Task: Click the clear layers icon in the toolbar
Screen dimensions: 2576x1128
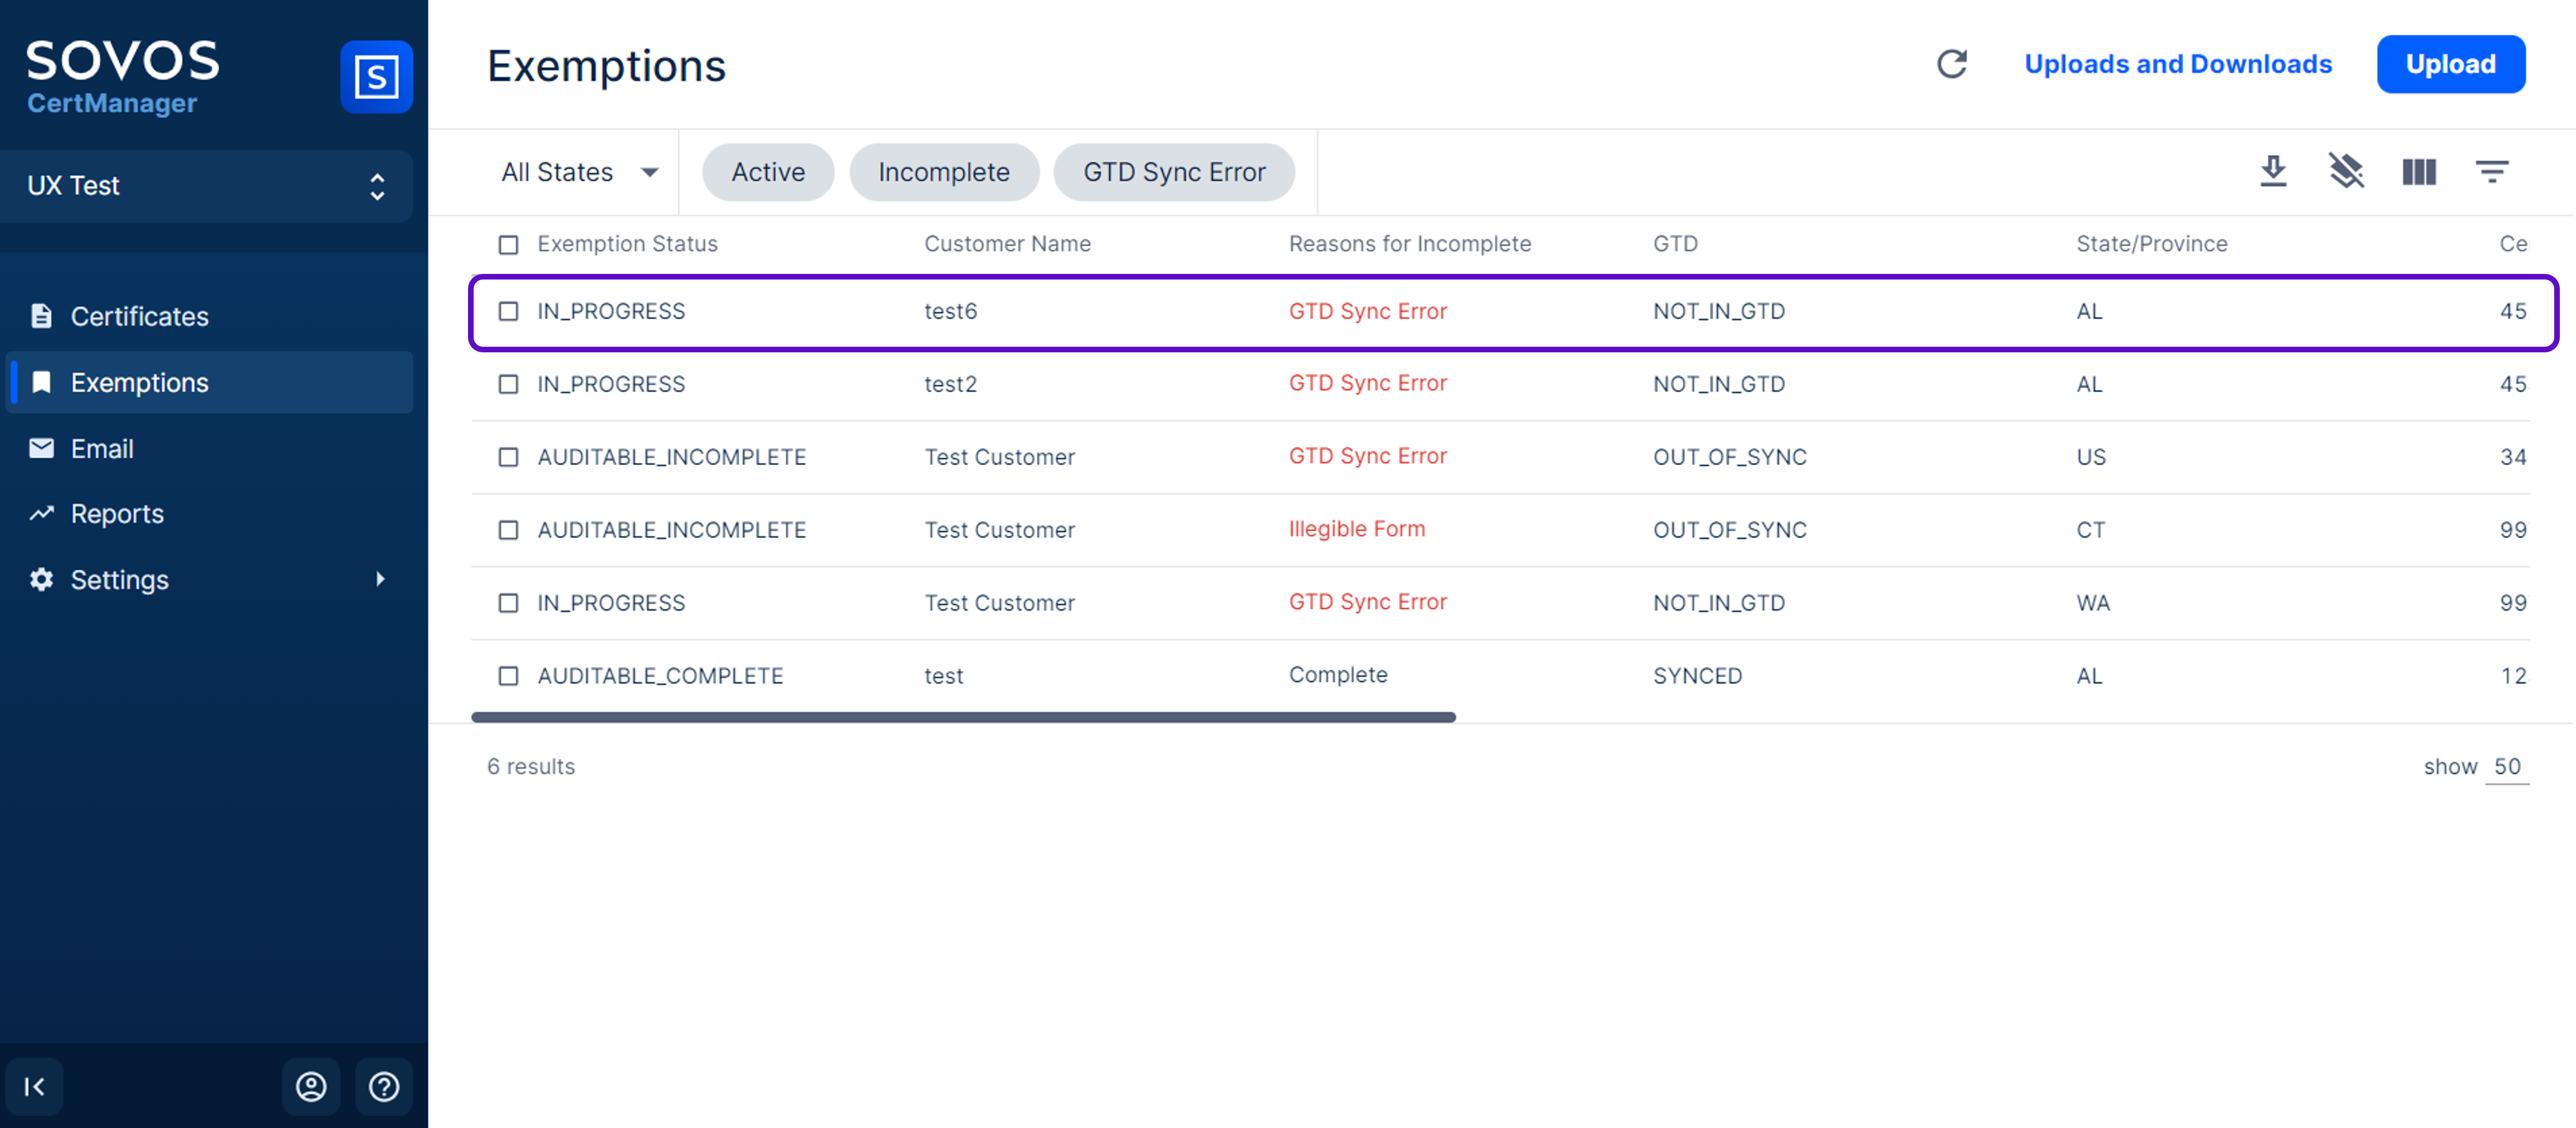Action: click(2346, 171)
